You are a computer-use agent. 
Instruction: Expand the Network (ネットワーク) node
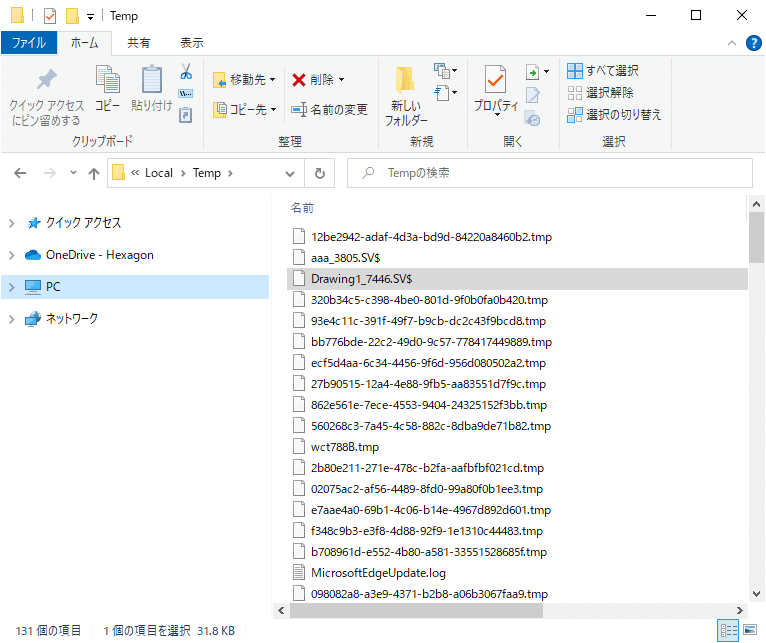(x=12, y=320)
